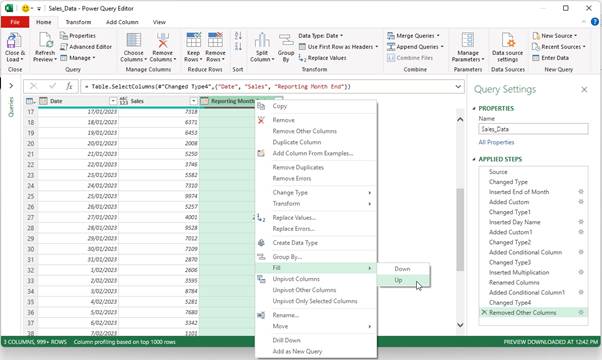Select the Renamed Columns step

point(533,282)
